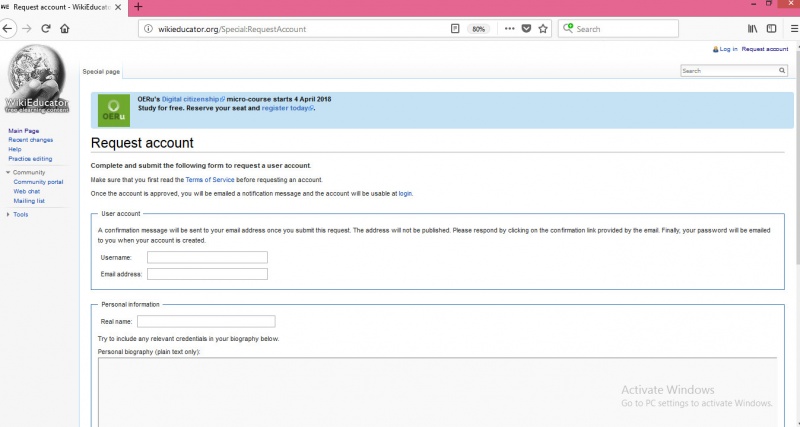The image size is (800, 427).
Task: Reload the page with the refresh icon
Action: click(x=45, y=29)
